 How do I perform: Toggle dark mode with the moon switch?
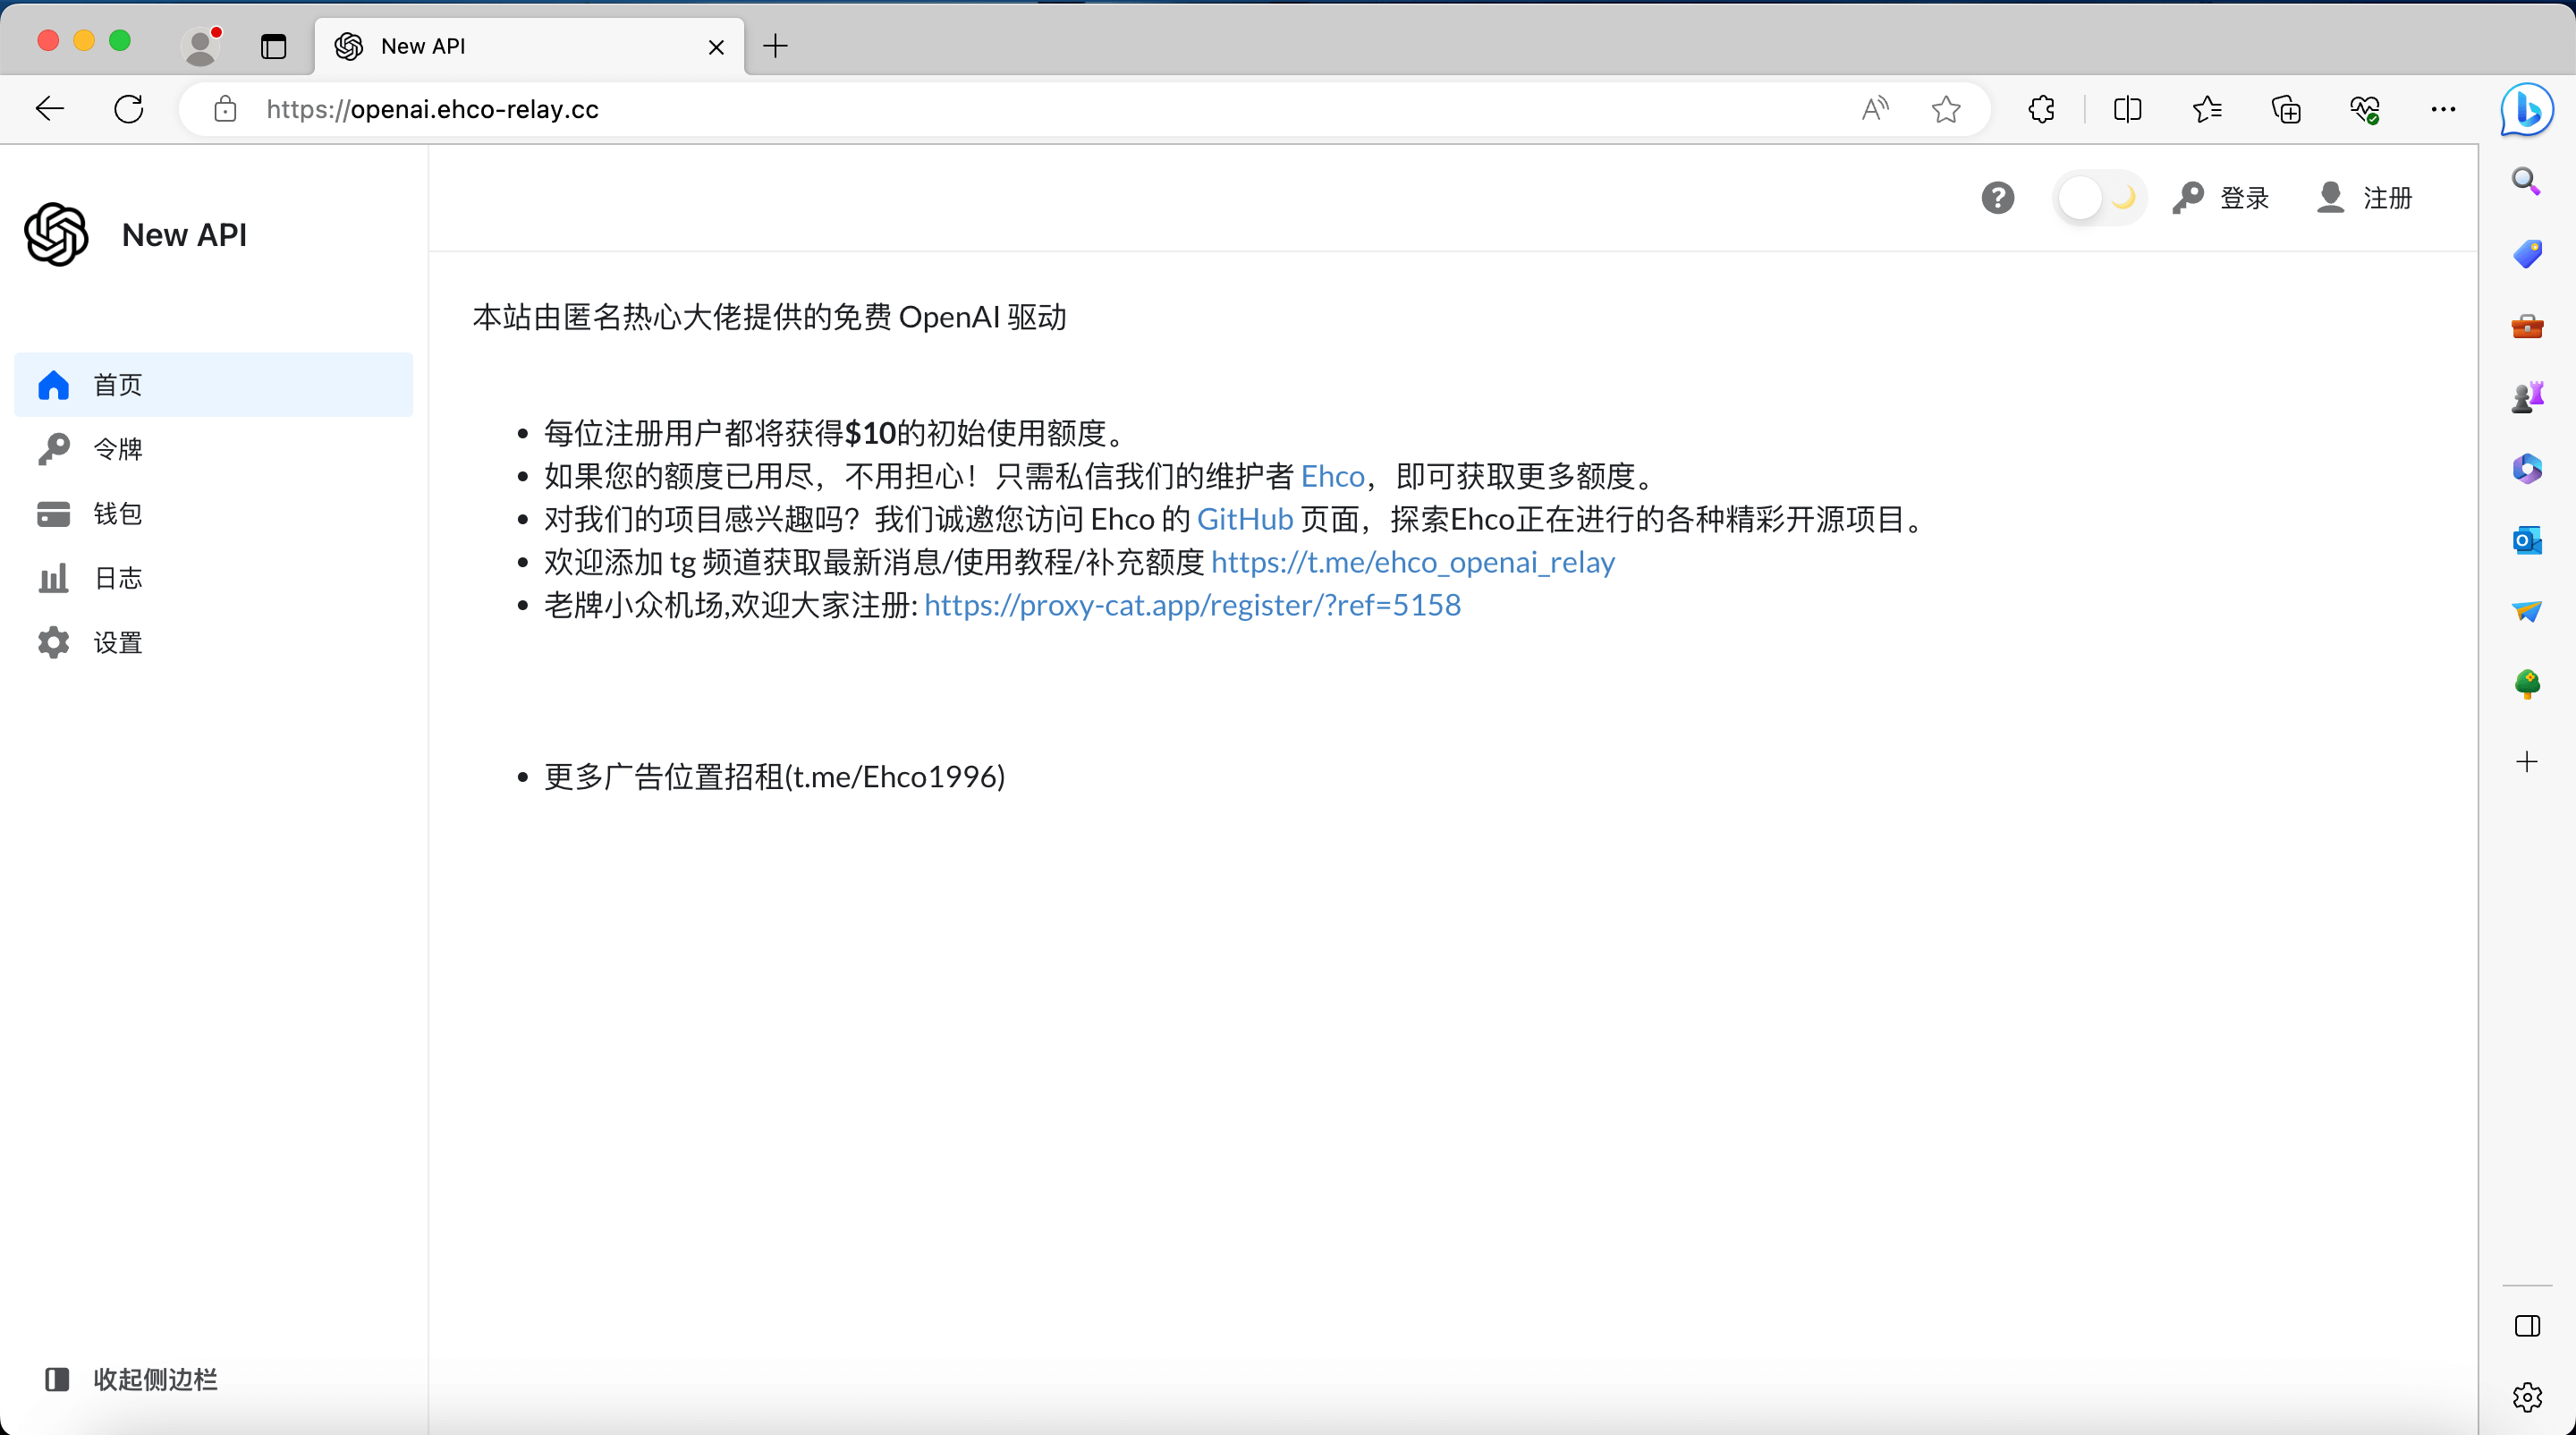point(2098,197)
